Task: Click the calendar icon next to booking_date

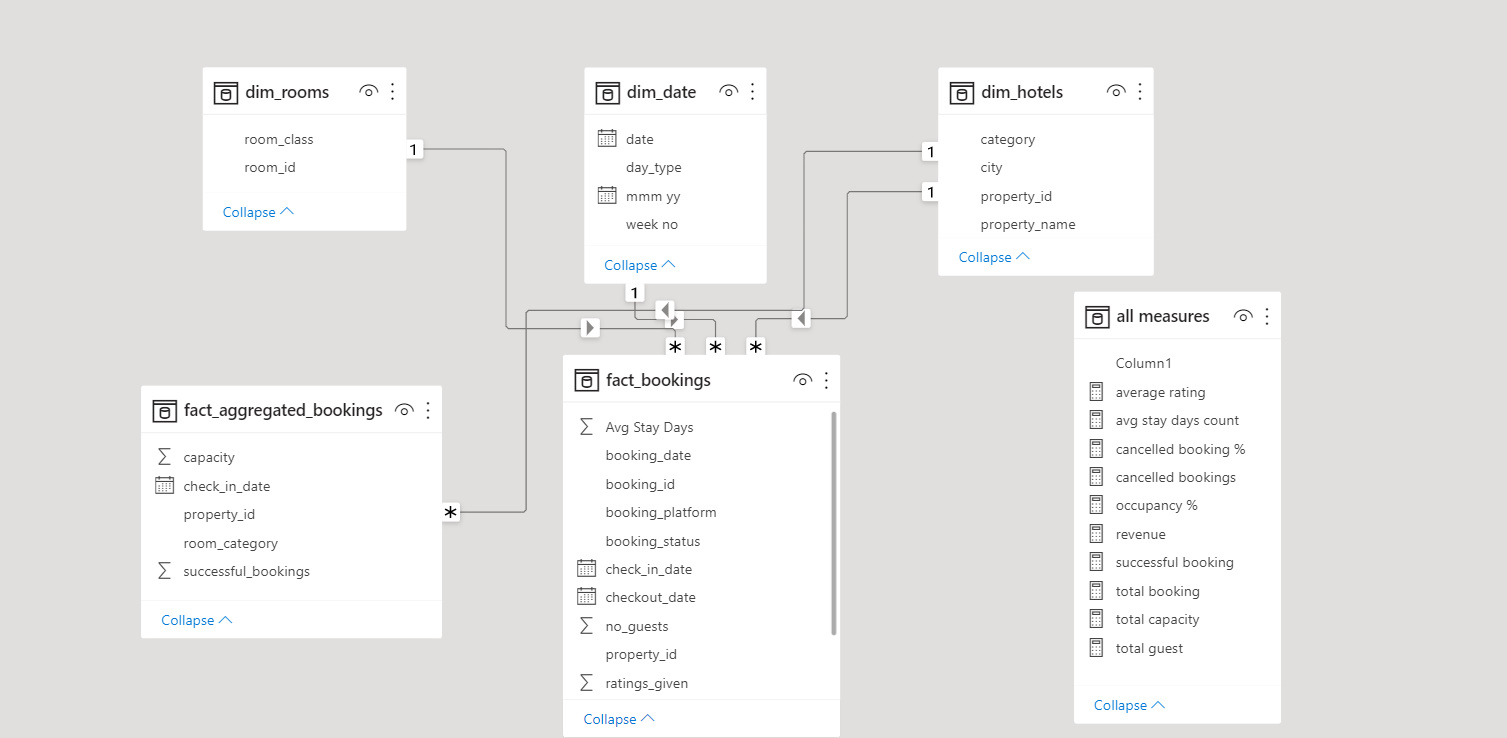Action: [586, 455]
